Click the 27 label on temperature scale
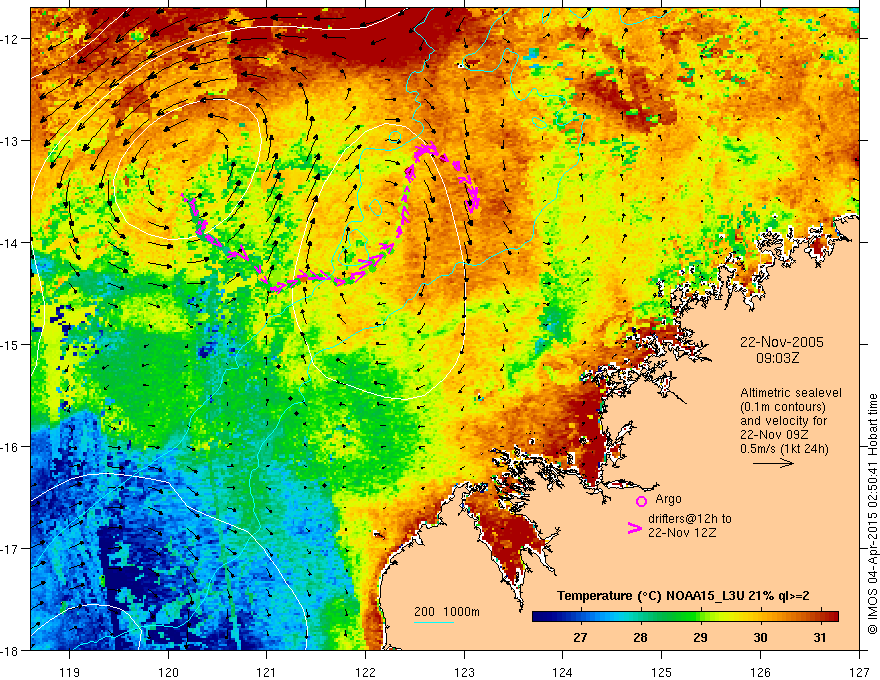The width and height of the screenshot is (880, 680). tap(580, 637)
